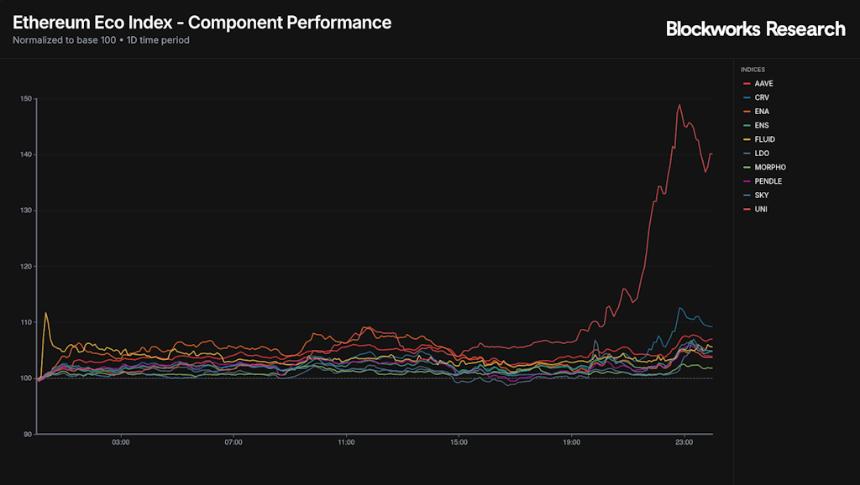This screenshot has width=860, height=485.
Task: Click the 23:00 x-axis time label
Action: pyautogui.click(x=684, y=442)
